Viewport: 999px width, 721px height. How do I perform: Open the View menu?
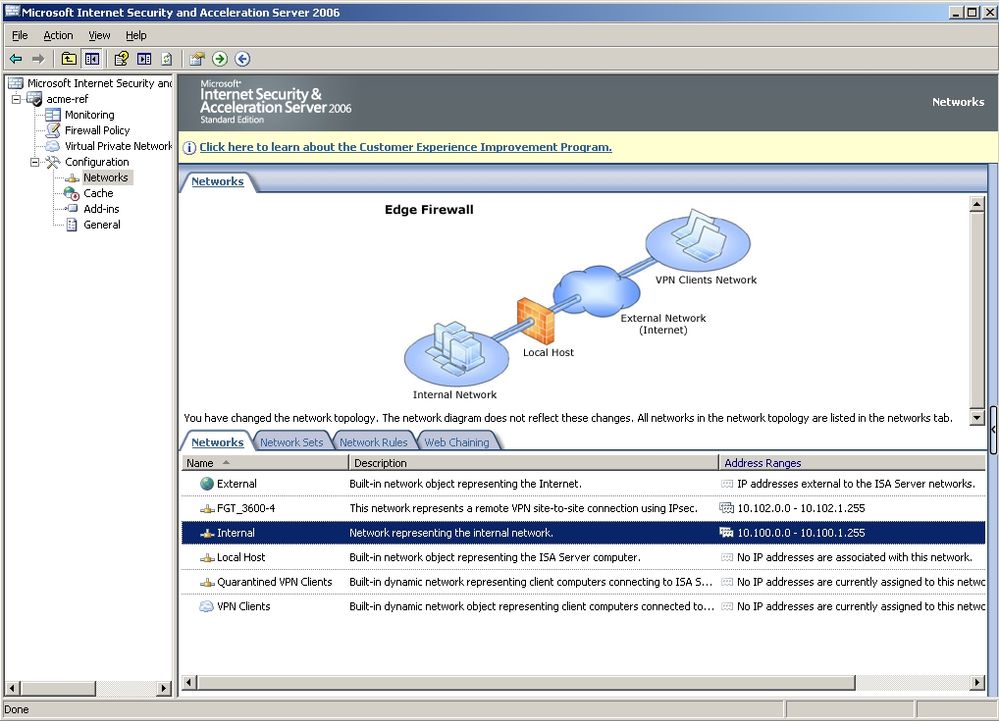point(99,36)
